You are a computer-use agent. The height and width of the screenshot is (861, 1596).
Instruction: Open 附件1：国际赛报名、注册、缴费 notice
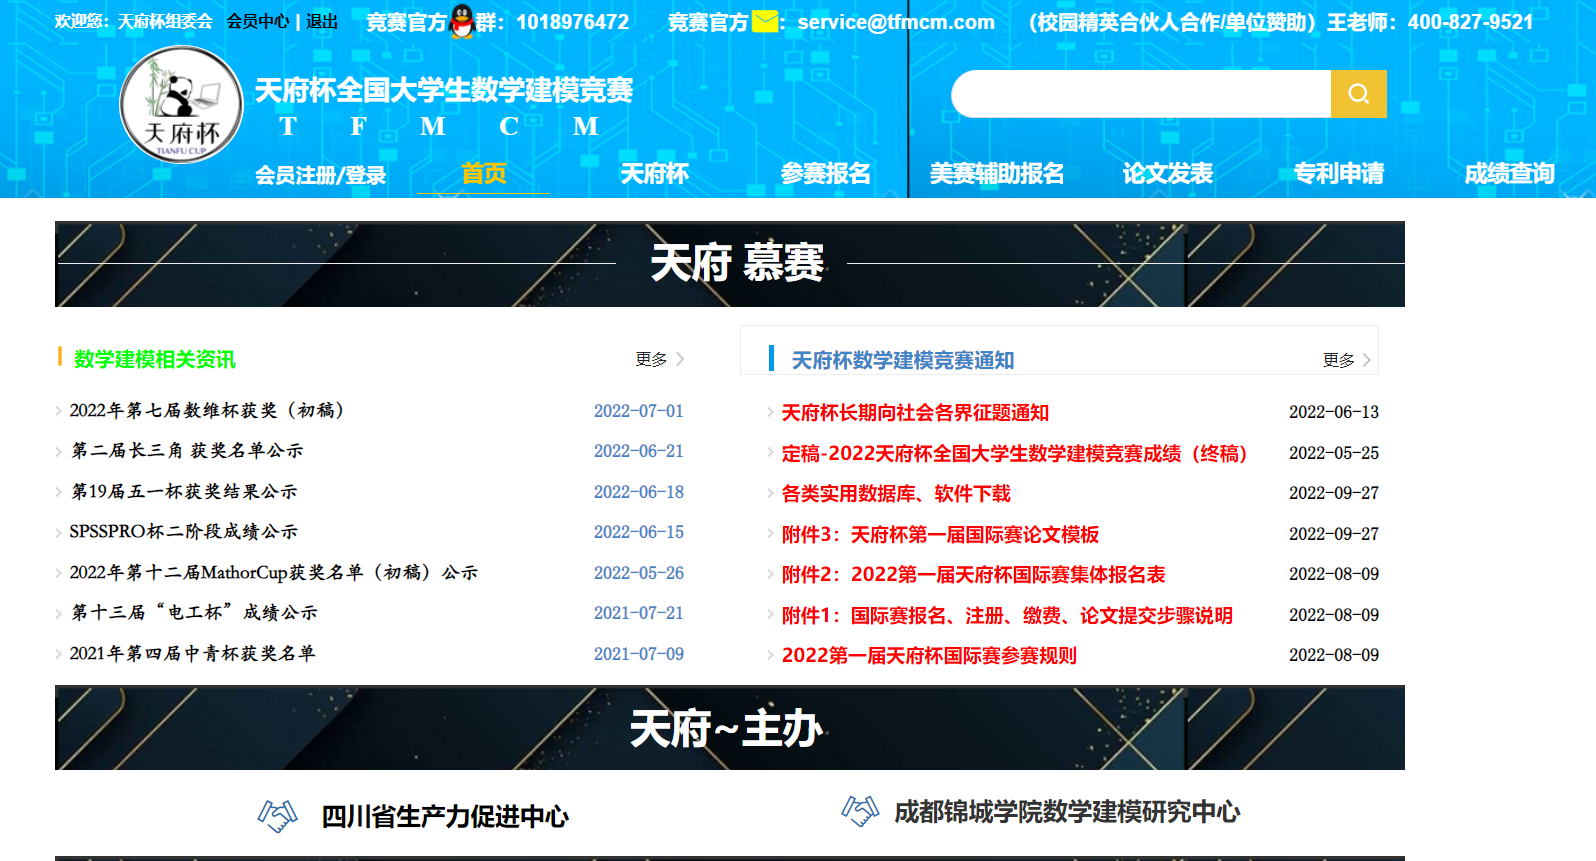(x=1007, y=616)
